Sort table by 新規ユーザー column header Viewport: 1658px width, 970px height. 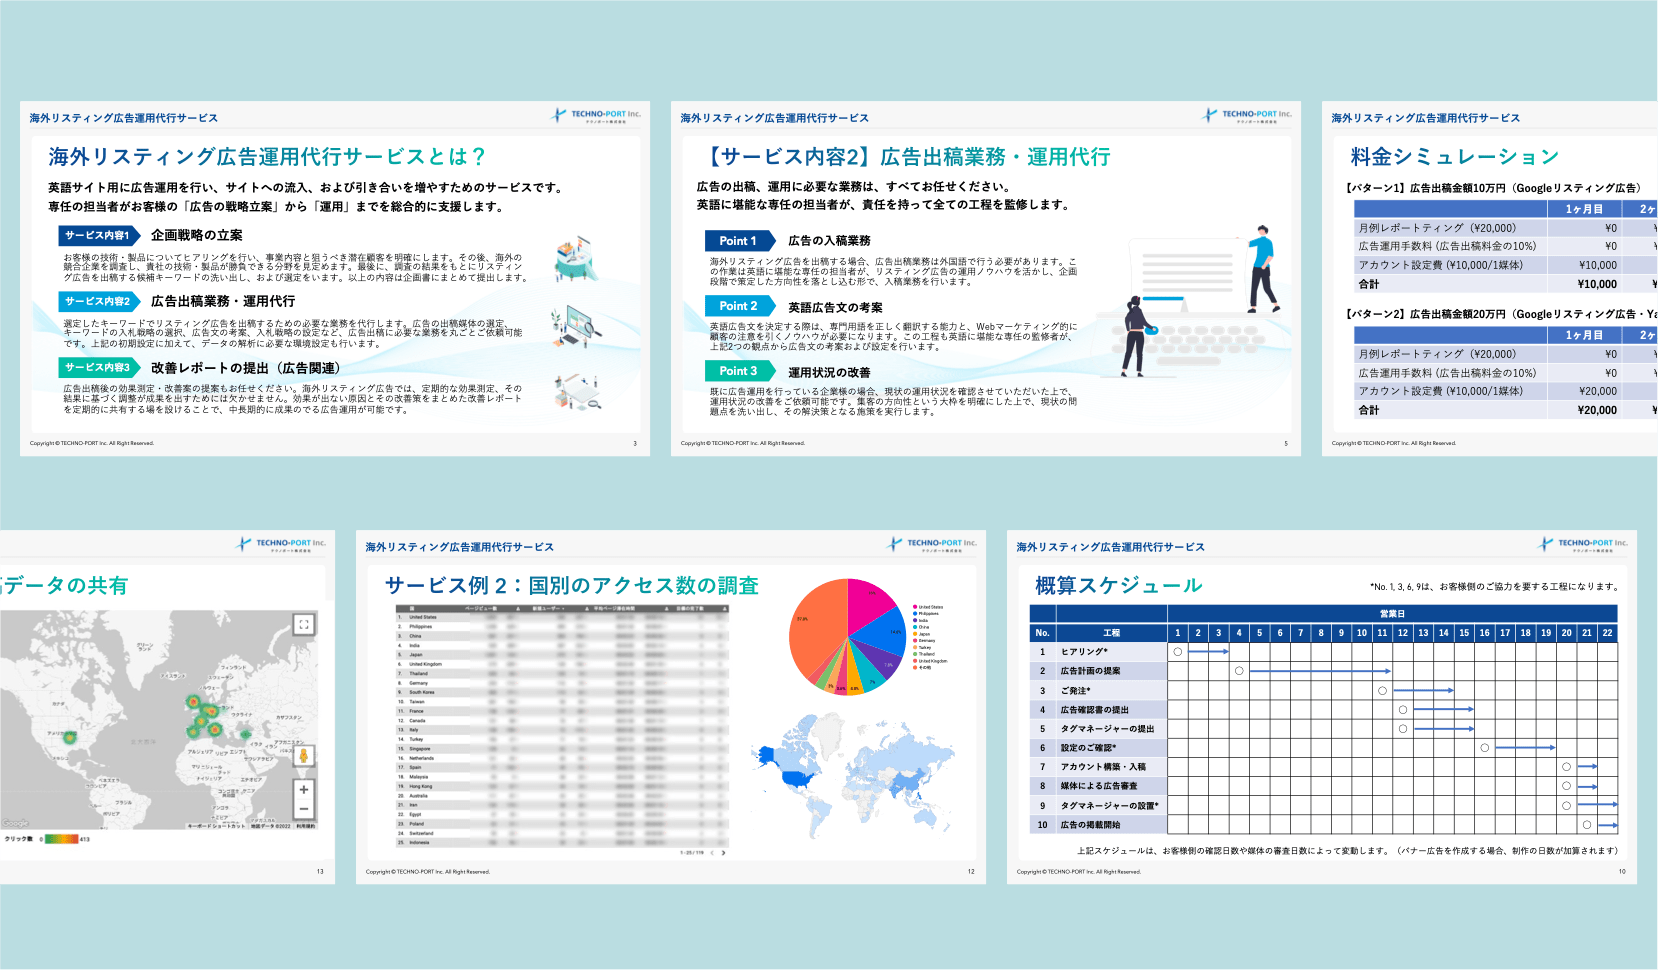(x=550, y=607)
